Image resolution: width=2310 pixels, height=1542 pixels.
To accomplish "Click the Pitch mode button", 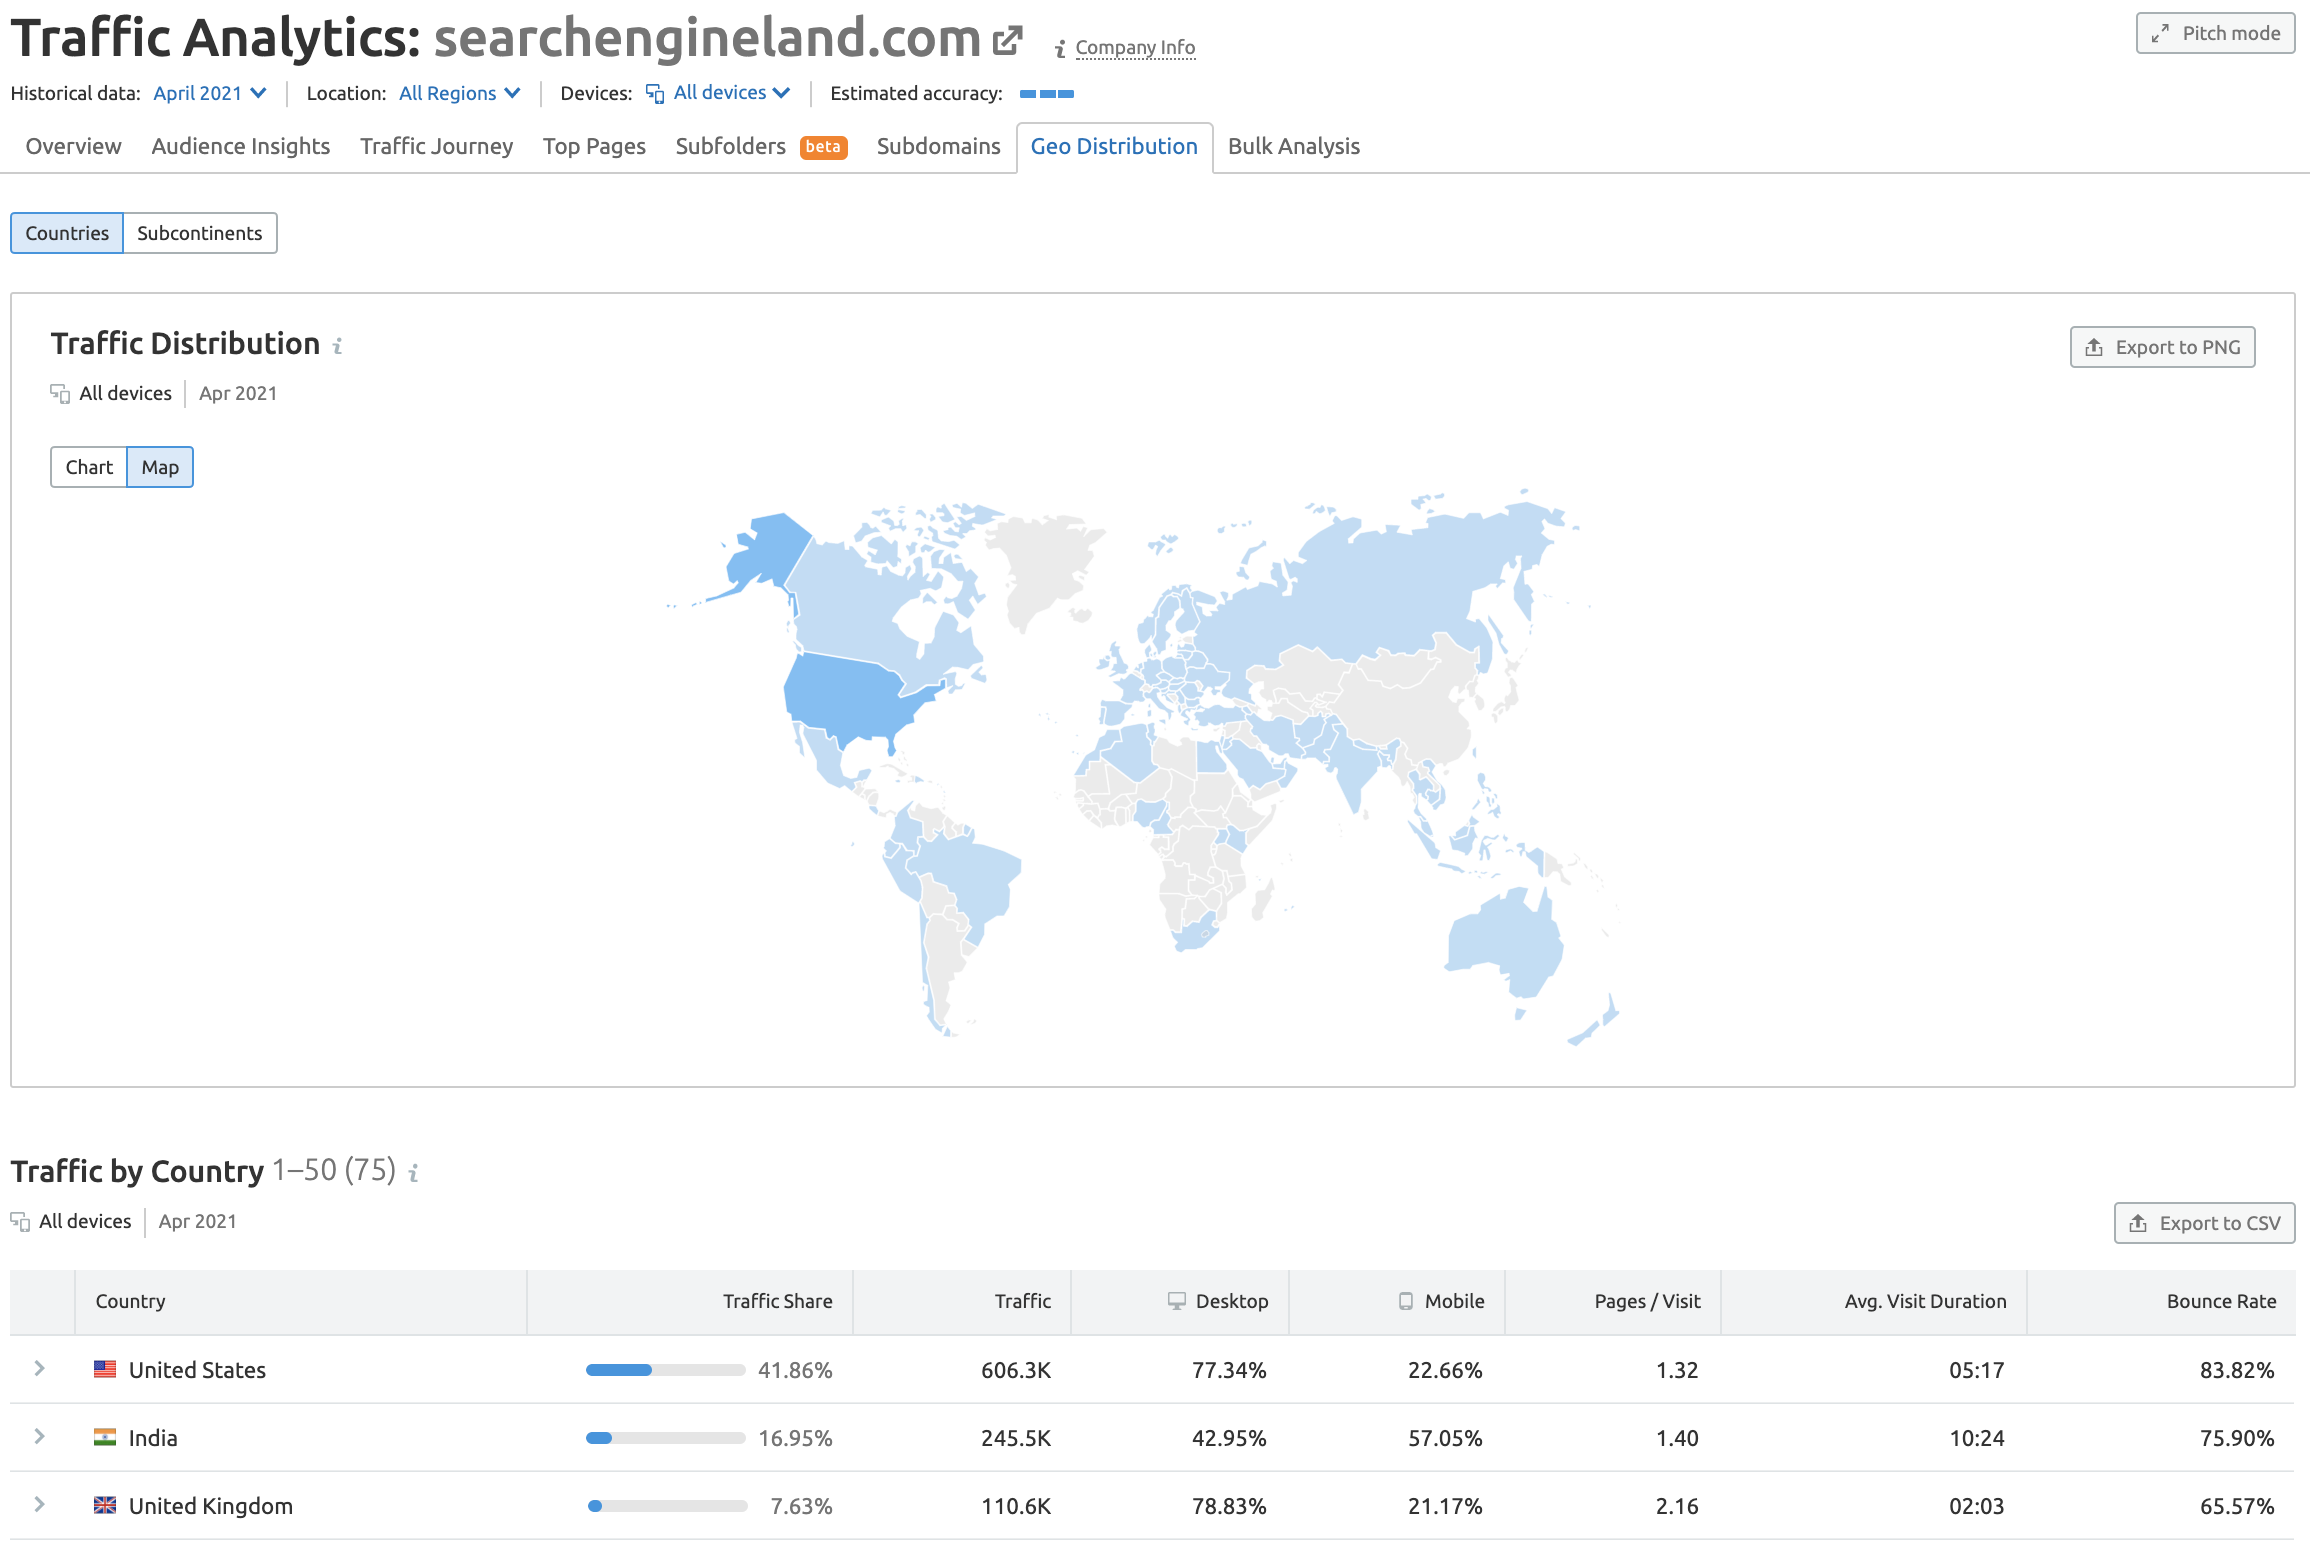I will [x=2215, y=33].
